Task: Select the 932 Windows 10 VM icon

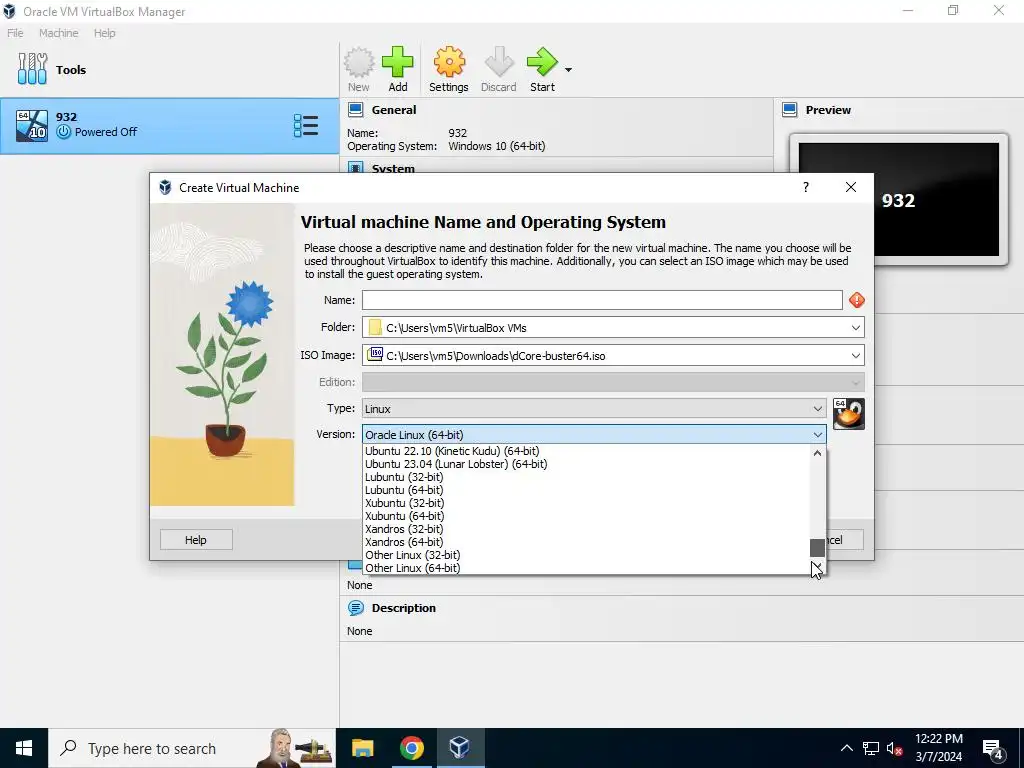Action: (x=32, y=125)
